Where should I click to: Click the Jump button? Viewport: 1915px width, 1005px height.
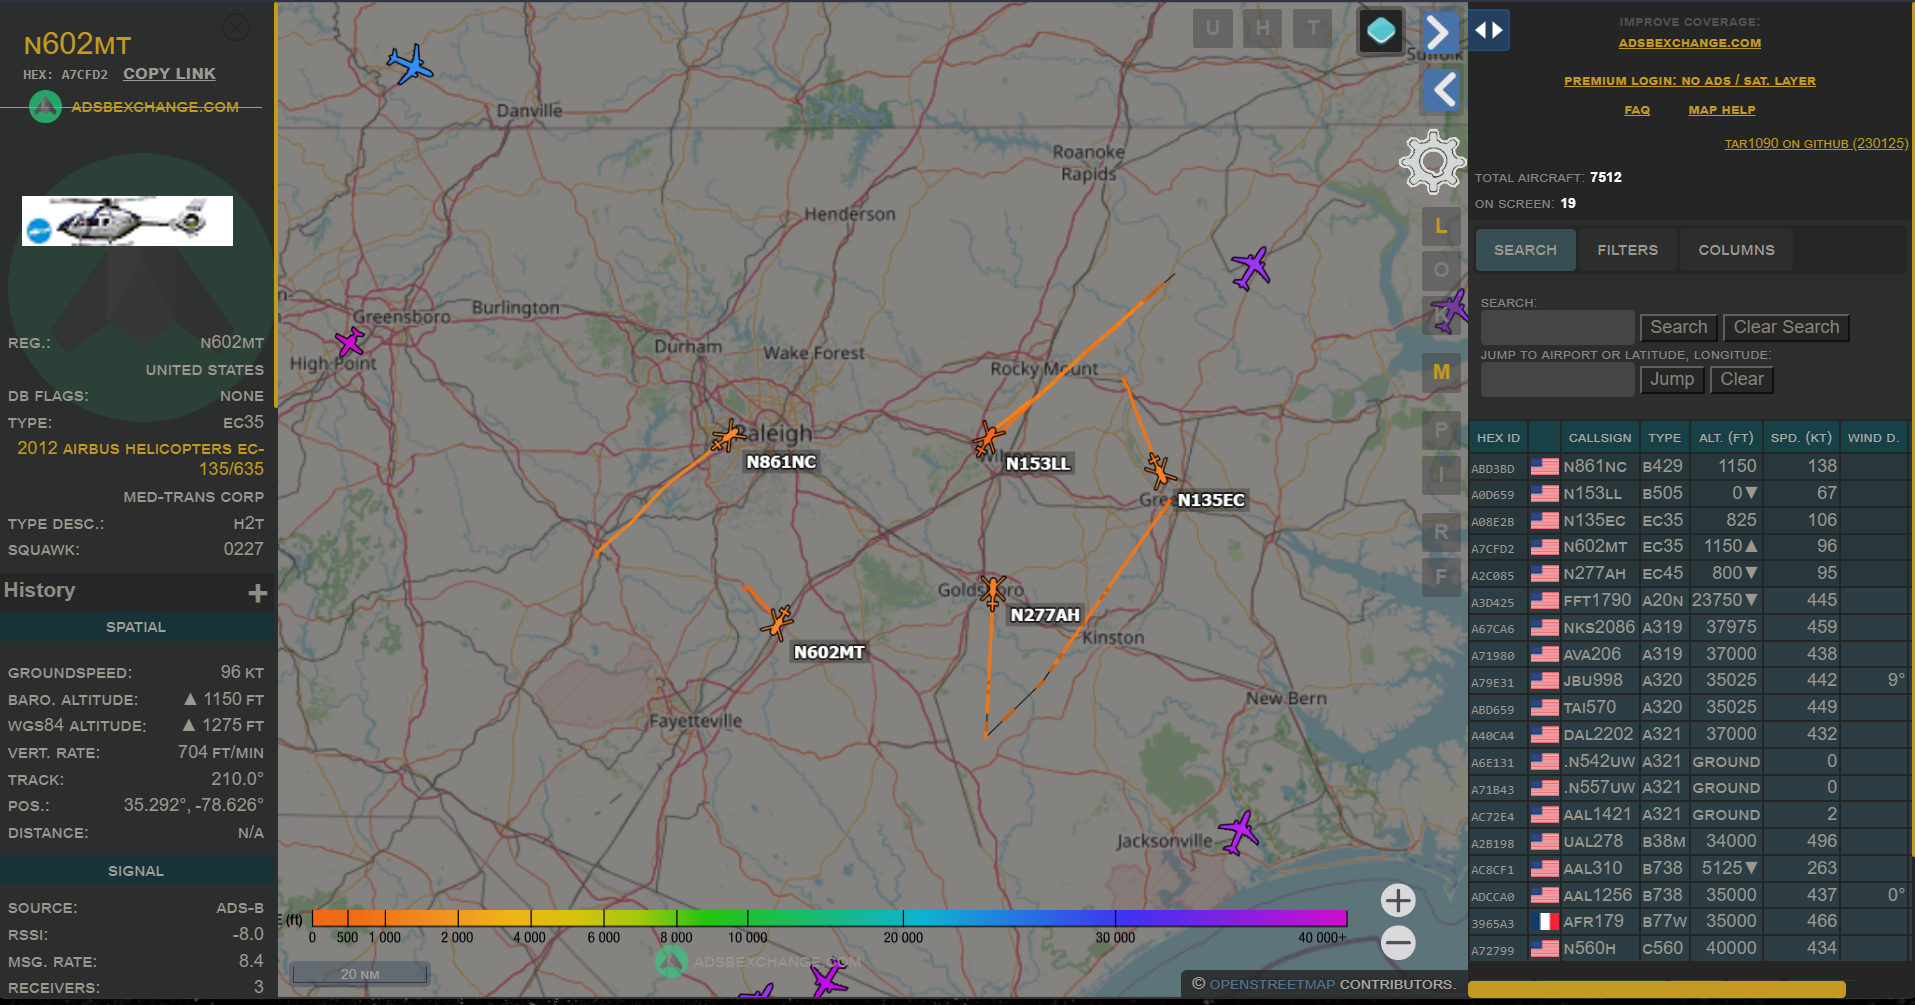pyautogui.click(x=1672, y=380)
